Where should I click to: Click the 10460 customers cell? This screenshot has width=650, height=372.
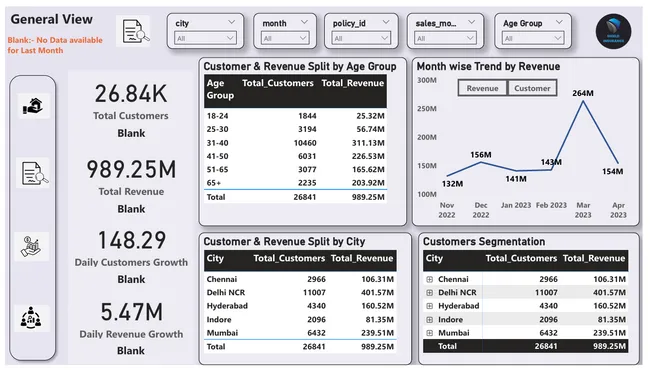[305, 143]
